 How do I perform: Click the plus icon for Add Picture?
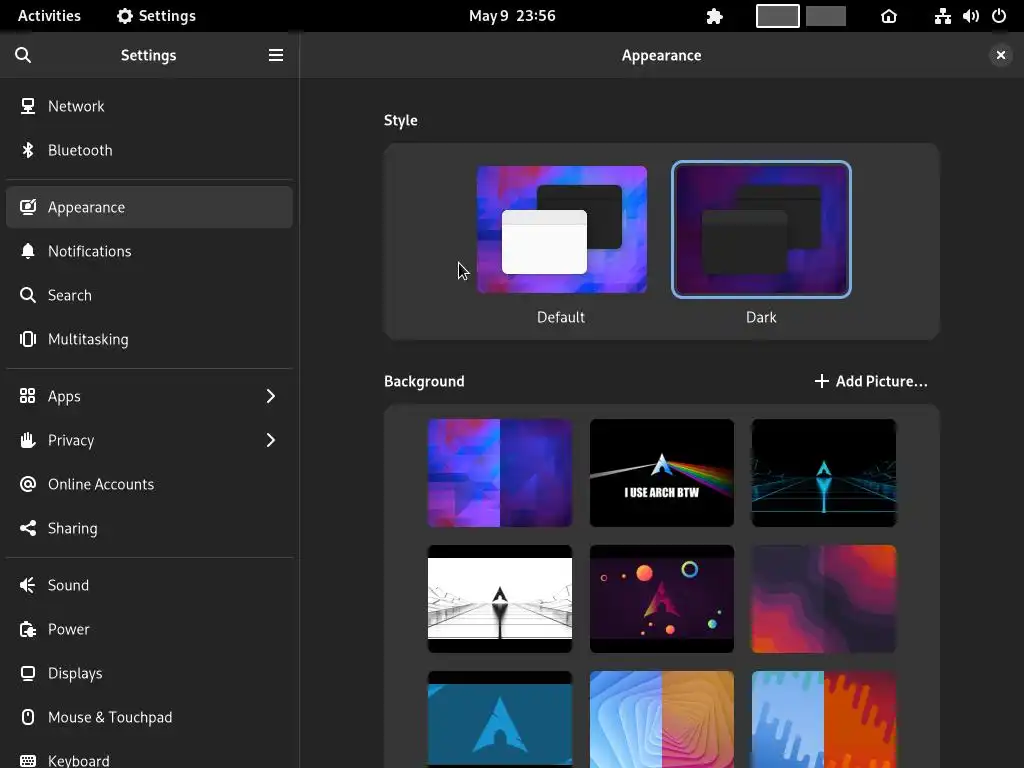coord(822,381)
